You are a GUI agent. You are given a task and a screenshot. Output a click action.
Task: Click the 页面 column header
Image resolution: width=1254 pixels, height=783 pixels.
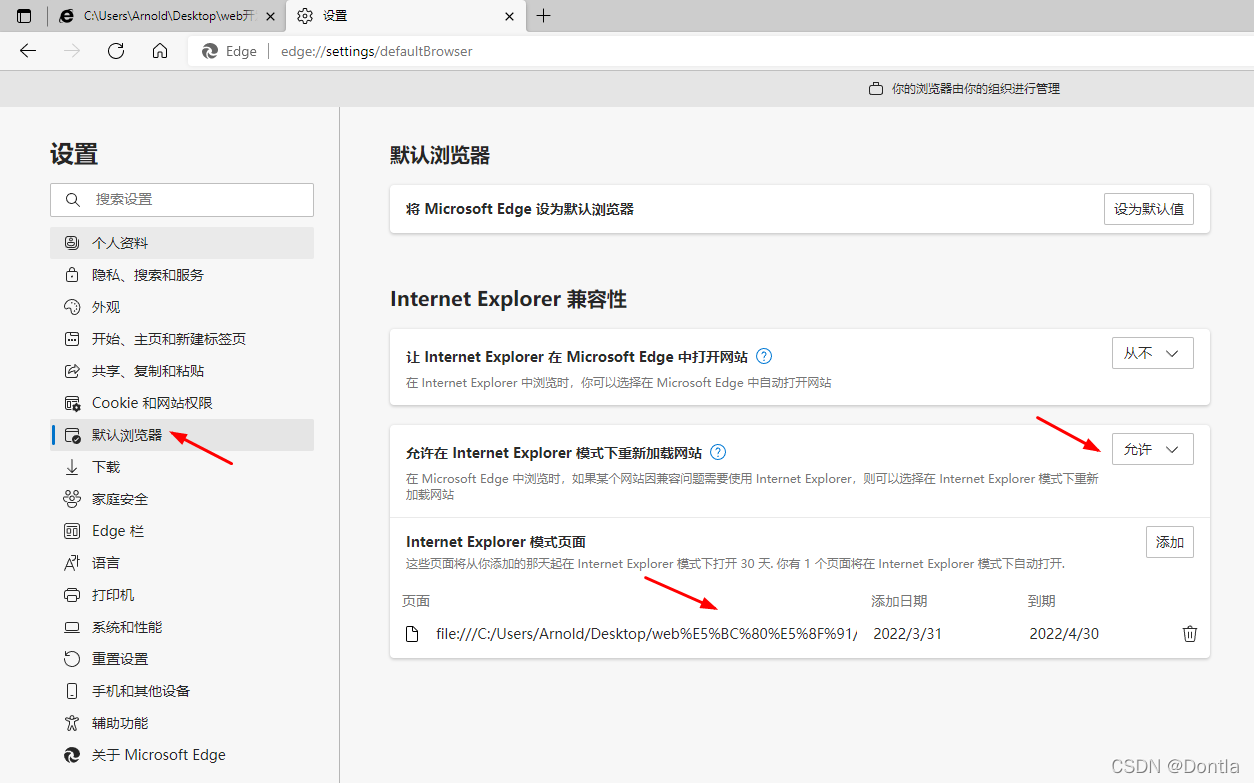416,601
